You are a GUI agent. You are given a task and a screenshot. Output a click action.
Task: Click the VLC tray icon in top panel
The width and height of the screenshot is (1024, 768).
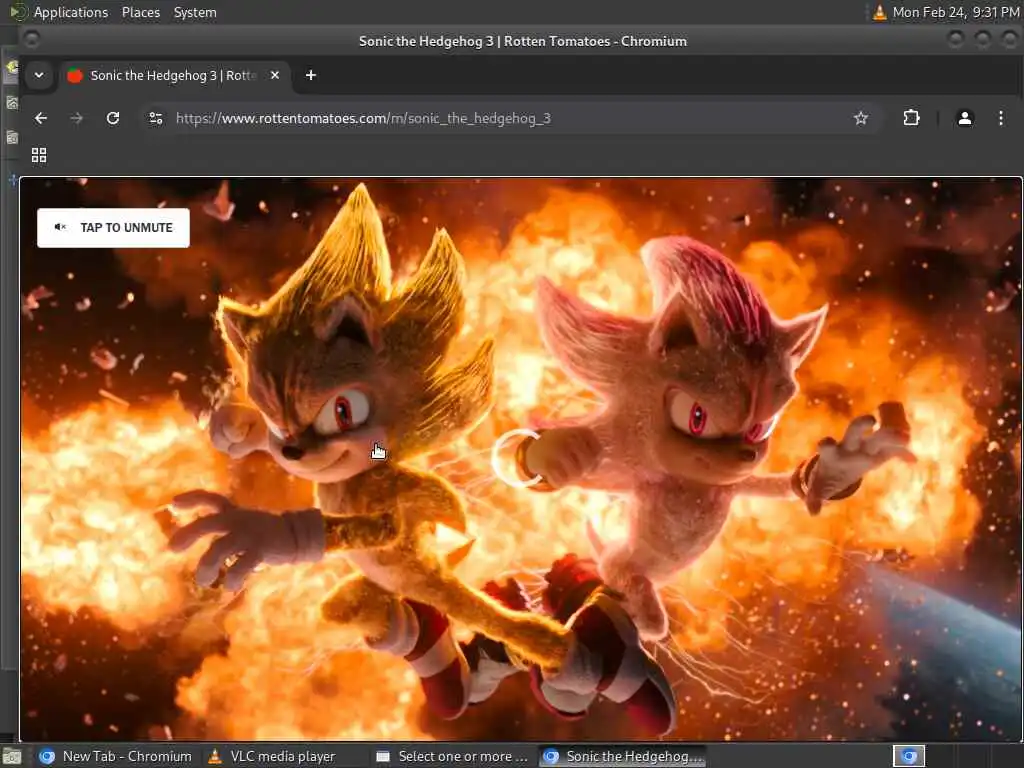(879, 12)
